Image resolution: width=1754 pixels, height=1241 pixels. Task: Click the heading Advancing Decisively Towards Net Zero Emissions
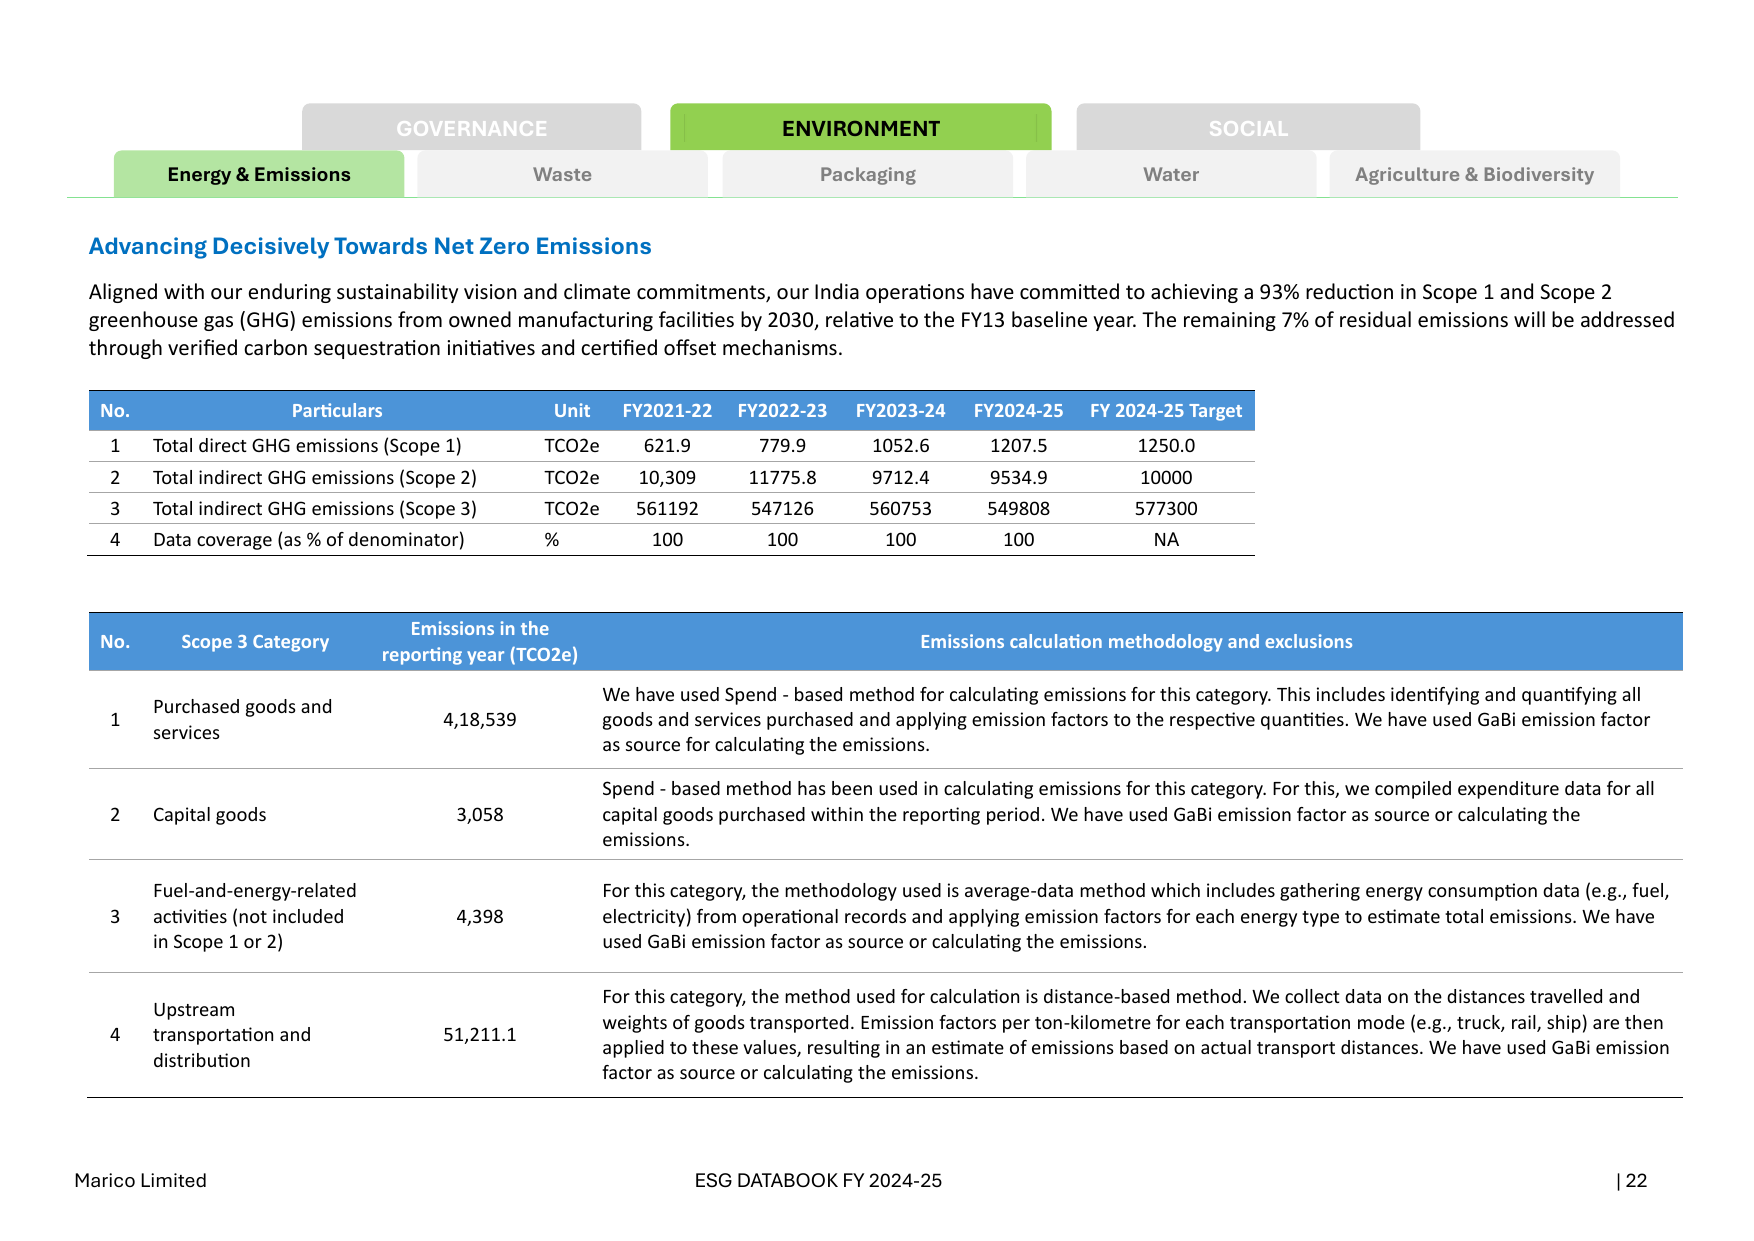370,246
